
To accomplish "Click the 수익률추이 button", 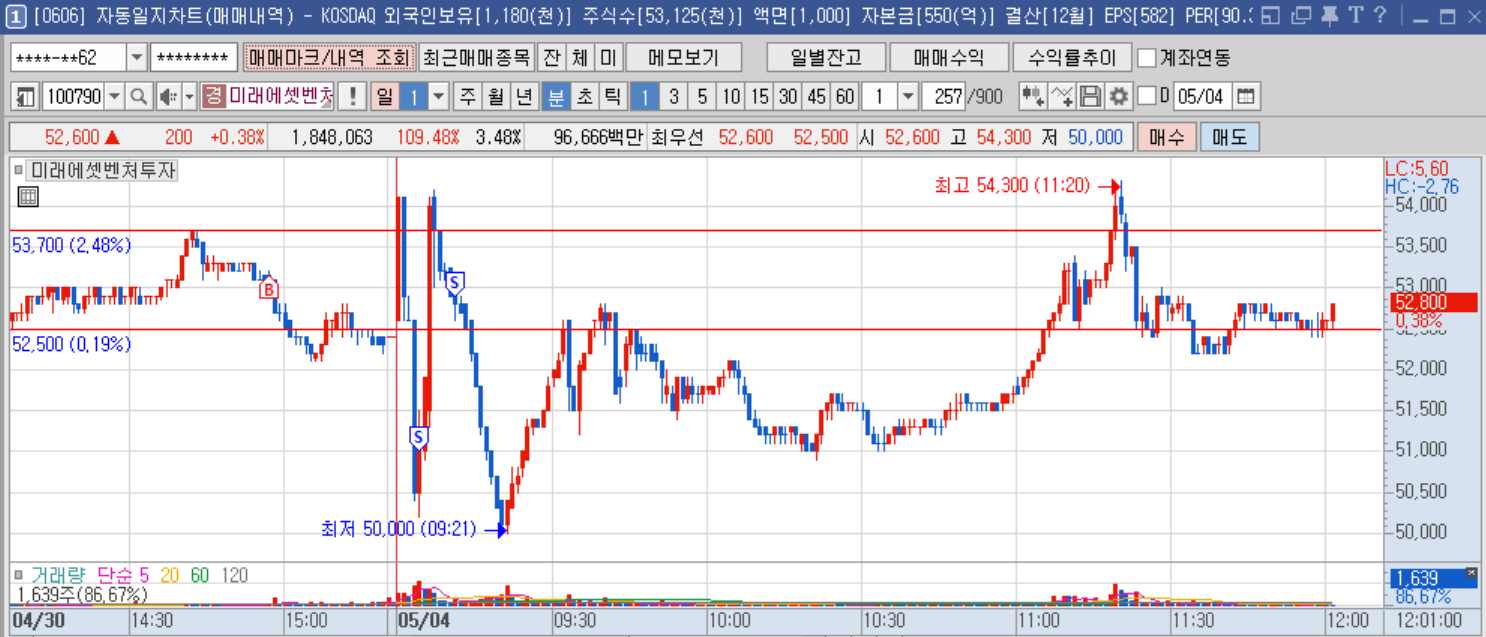I will 1071,57.
